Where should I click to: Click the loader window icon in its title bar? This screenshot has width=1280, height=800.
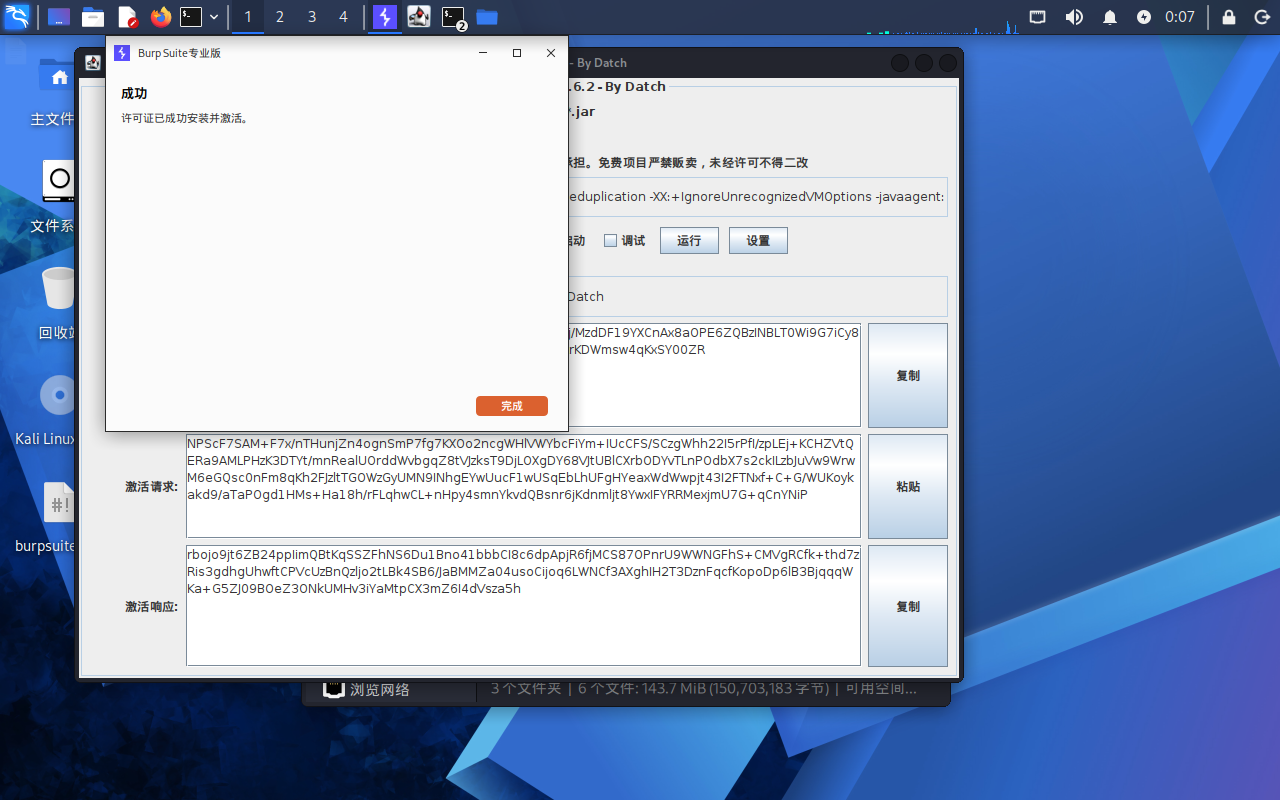tap(93, 63)
